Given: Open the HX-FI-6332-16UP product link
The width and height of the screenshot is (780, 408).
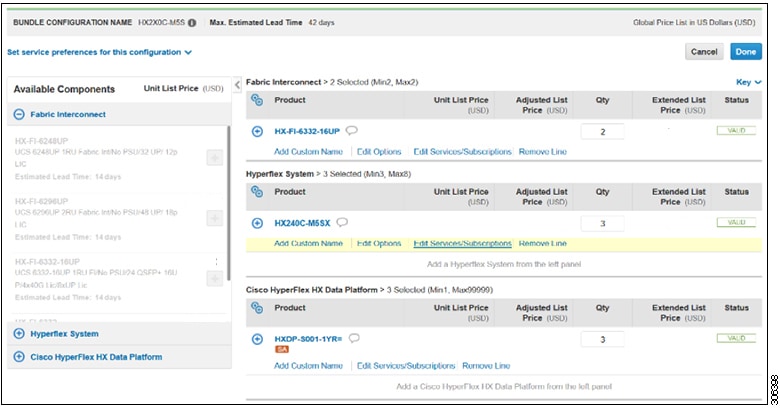Looking at the screenshot, I should click(307, 131).
